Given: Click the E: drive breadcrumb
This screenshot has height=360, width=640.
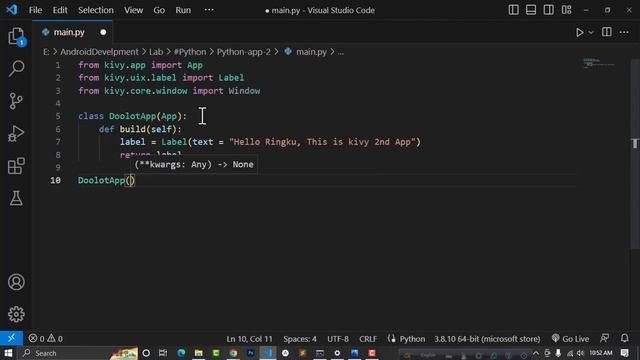Looking at the screenshot, I should (46, 52).
